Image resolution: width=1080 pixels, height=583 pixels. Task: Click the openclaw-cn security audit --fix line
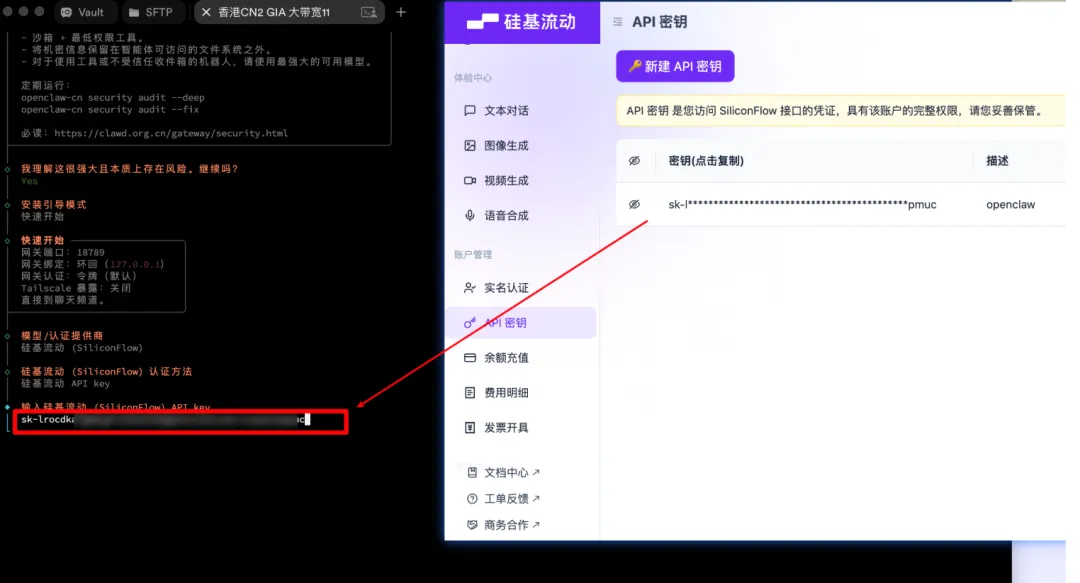coord(110,110)
